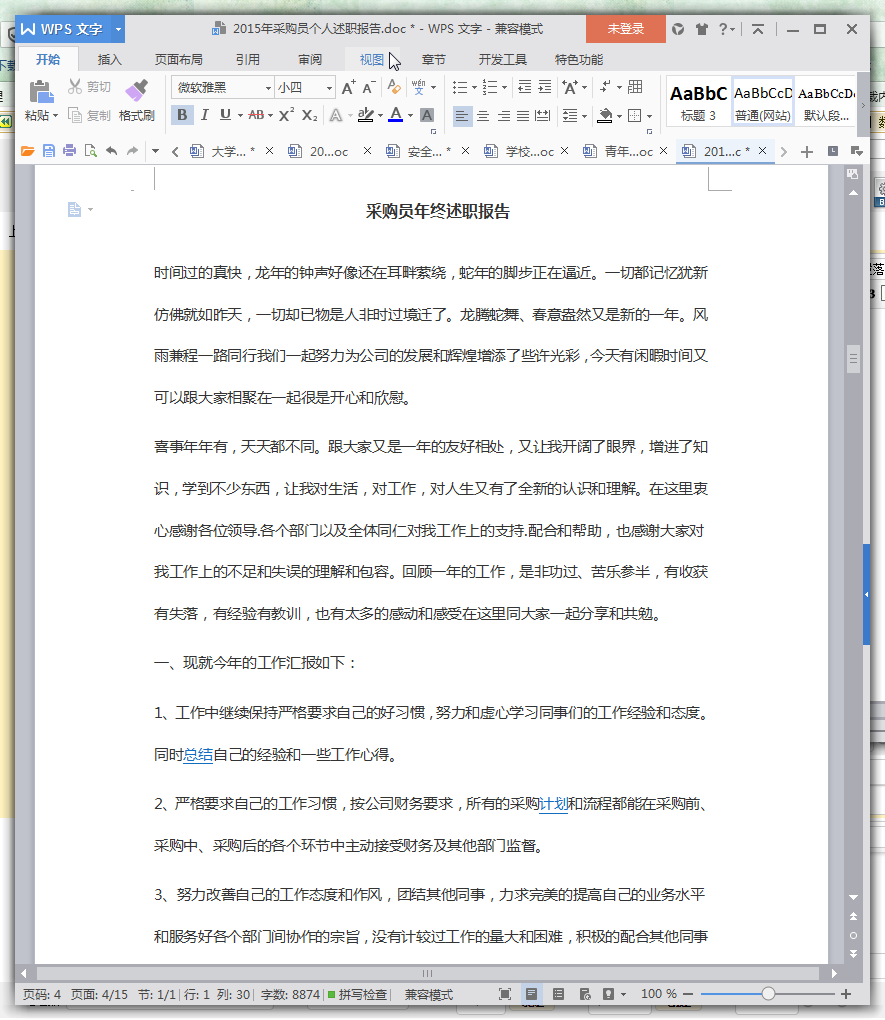Redo the last undone action
The width and height of the screenshot is (885, 1020).
click(133, 151)
